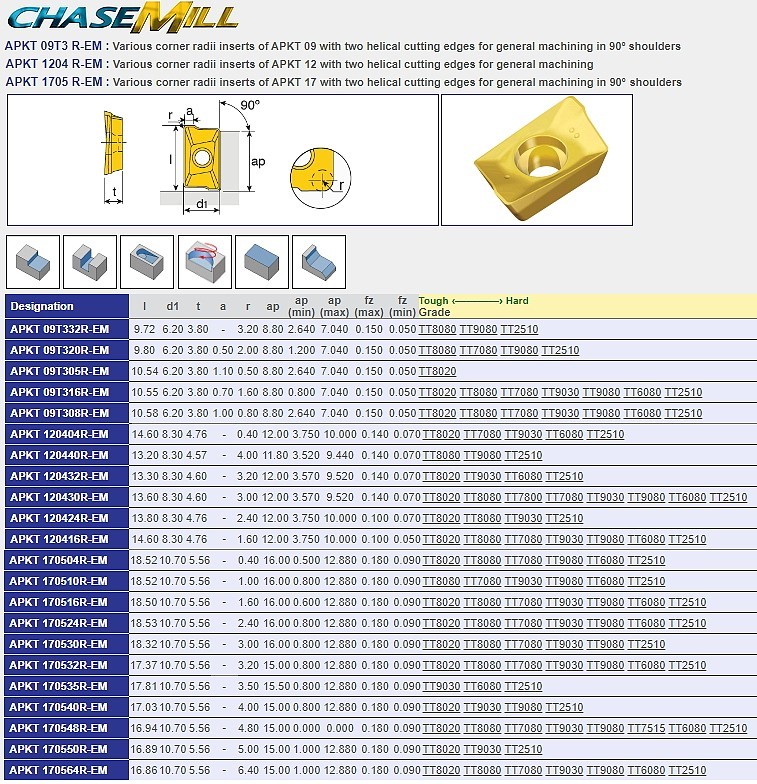Click TT8020 grade in APKT 09T305R-EM row
Image resolution: width=757 pixels, height=784 pixels.
pyautogui.click(x=437, y=371)
